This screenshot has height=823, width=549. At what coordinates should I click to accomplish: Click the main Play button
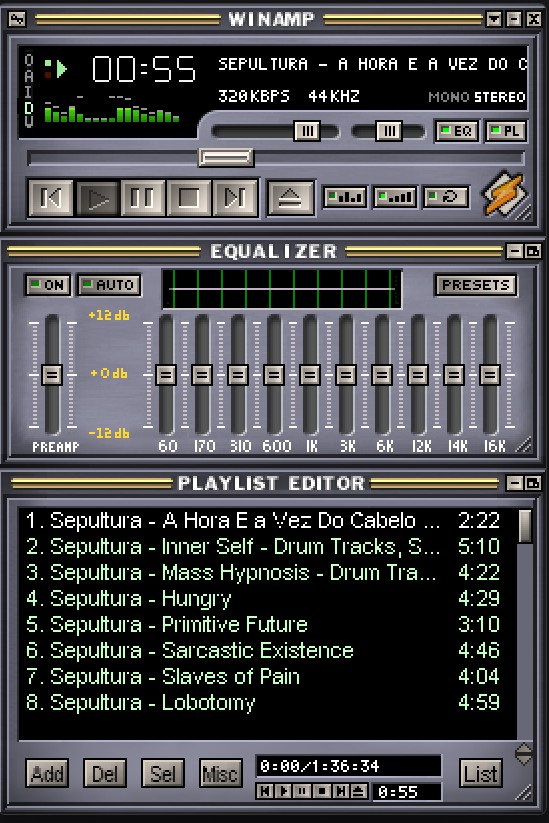tap(98, 198)
